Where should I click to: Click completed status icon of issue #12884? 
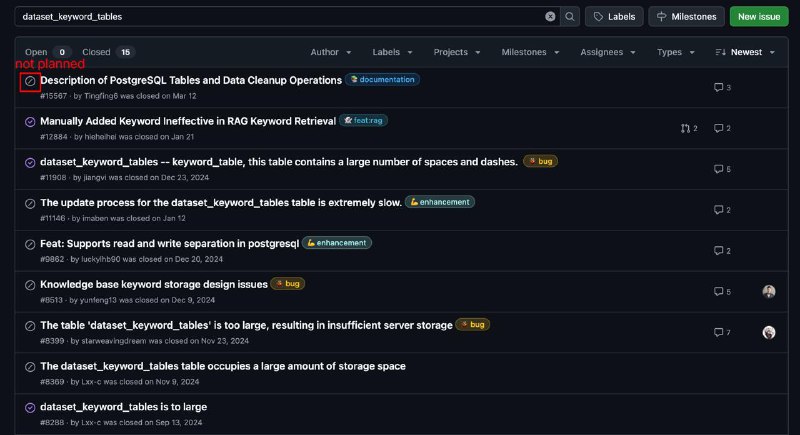pyautogui.click(x=30, y=122)
